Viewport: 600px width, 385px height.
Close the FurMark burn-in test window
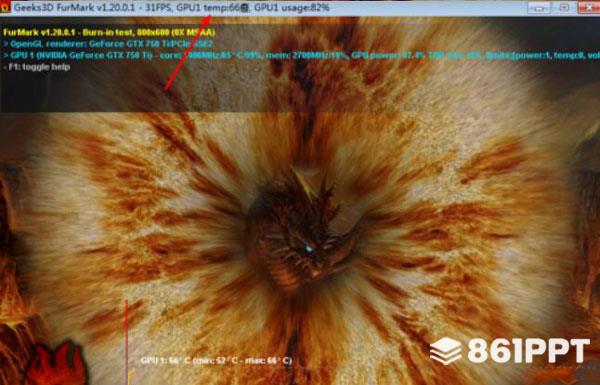tap(589, 7)
